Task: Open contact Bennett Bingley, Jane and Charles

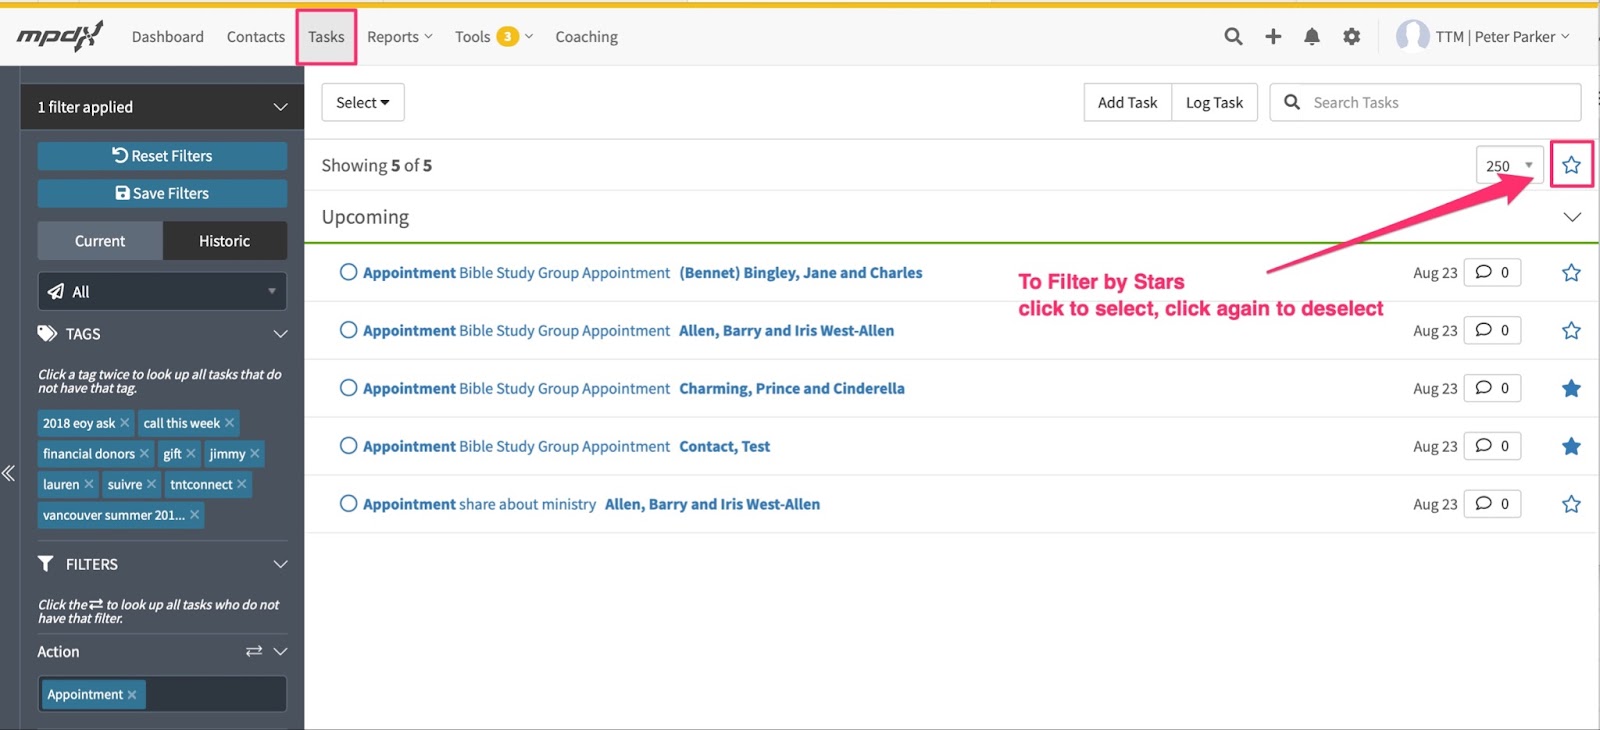Action: coord(801,272)
